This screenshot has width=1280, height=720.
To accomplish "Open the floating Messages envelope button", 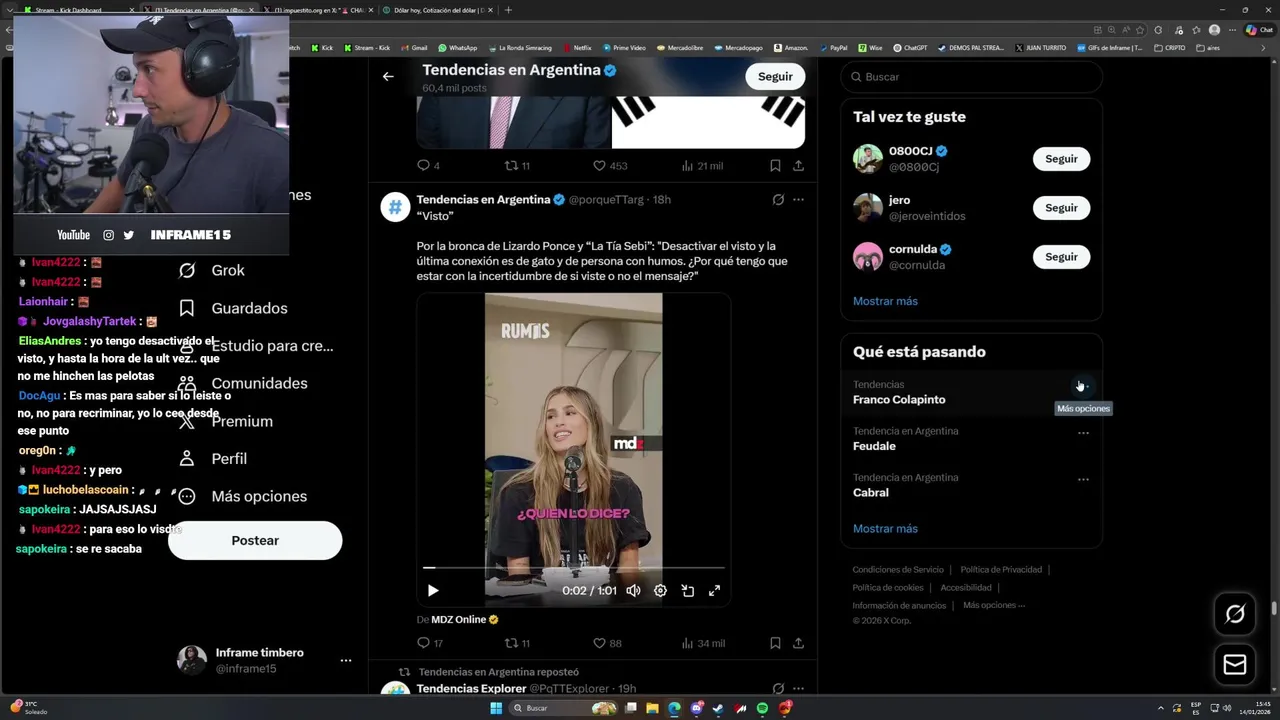I will [x=1235, y=664].
